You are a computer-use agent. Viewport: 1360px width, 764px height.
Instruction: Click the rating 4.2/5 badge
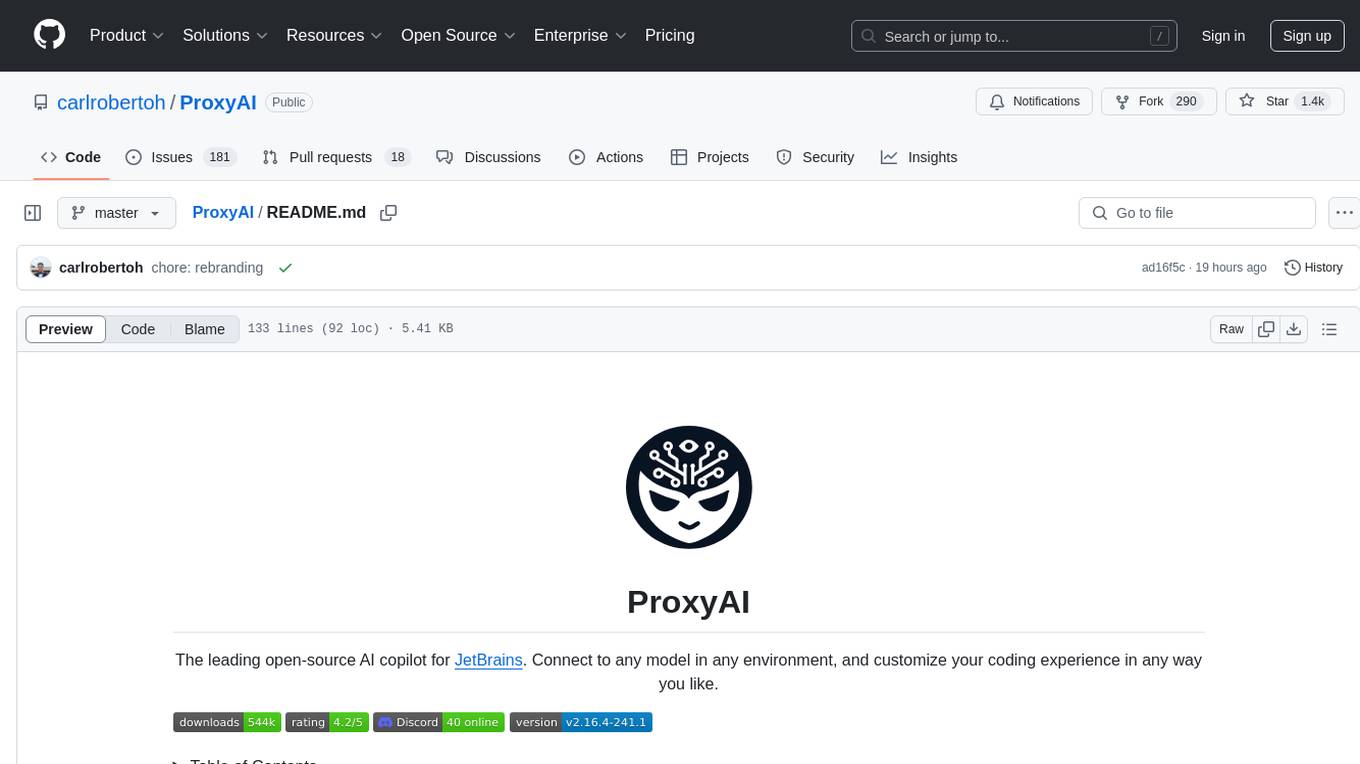pos(327,722)
